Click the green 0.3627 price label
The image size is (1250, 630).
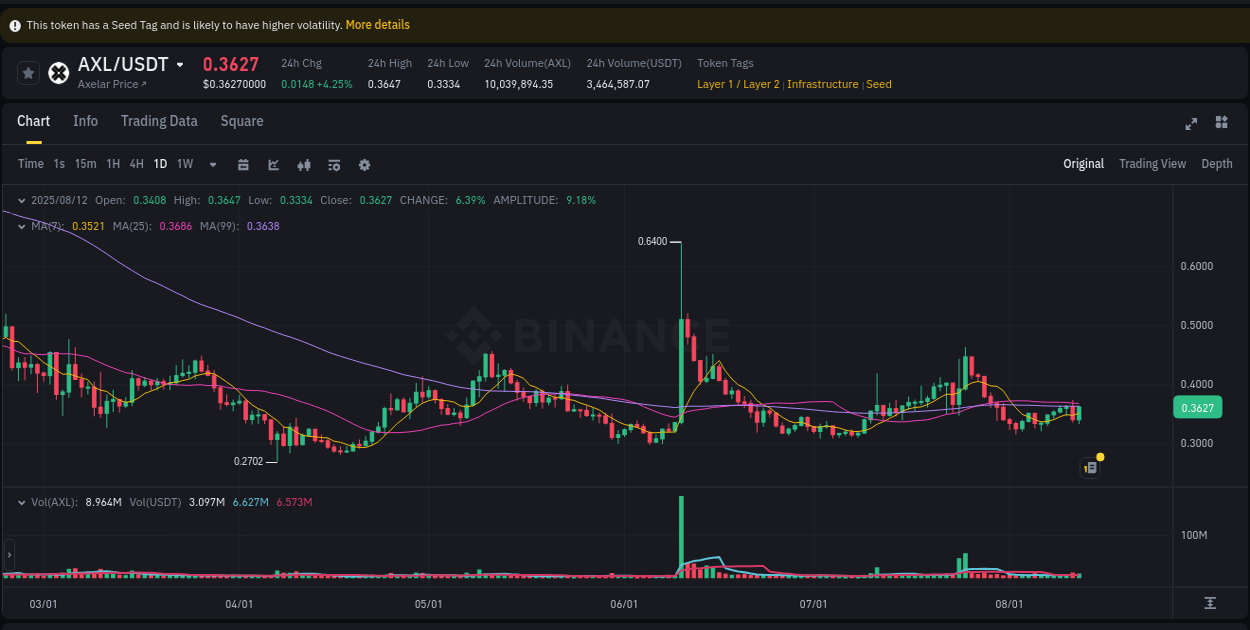[x=1199, y=407]
